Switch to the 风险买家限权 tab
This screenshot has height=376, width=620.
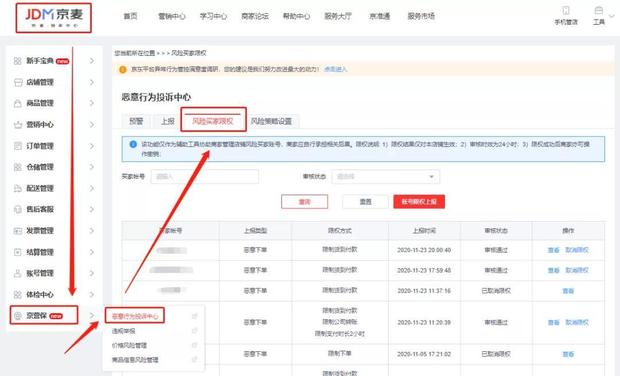click(213, 121)
